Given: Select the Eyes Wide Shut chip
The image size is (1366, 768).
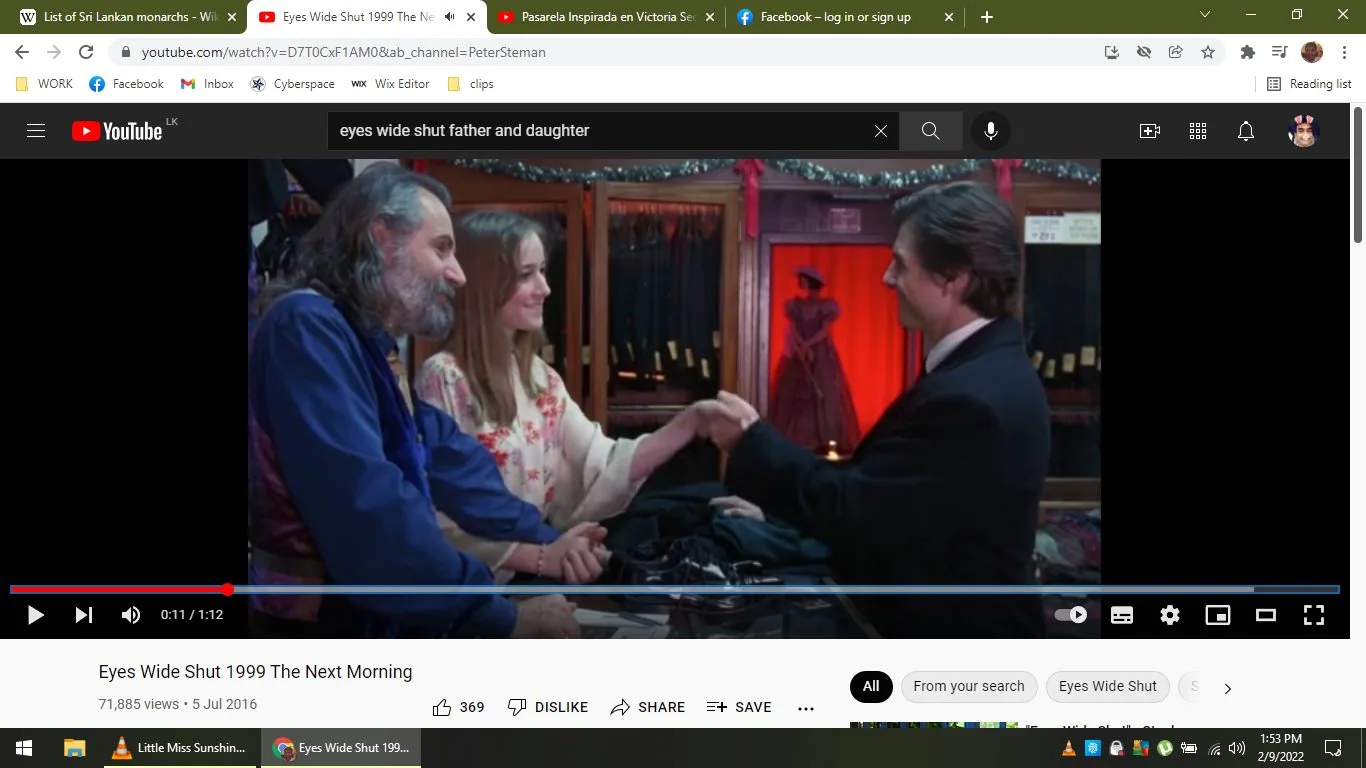Looking at the screenshot, I should [x=1107, y=687].
